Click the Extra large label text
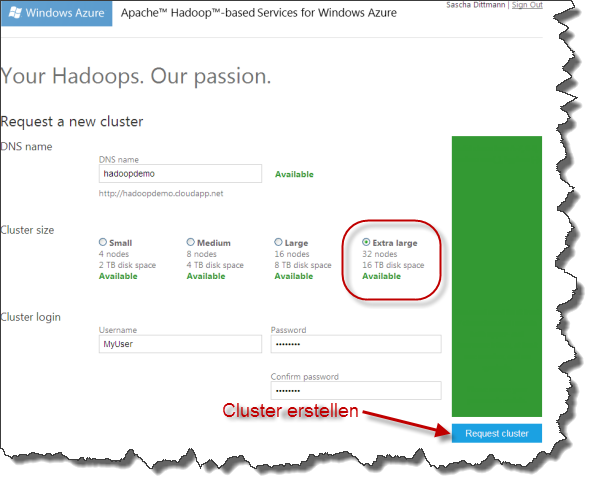The width and height of the screenshot is (600, 493). coord(395,243)
